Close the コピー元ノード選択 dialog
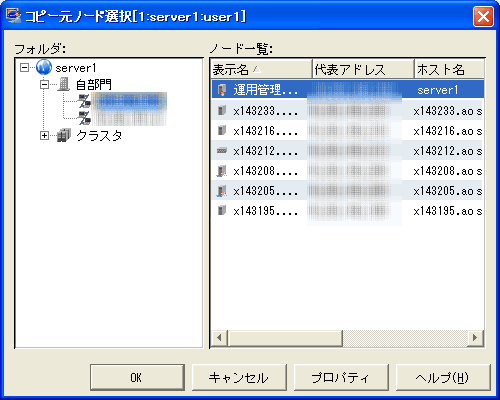This screenshot has width=500, height=400. point(483,16)
